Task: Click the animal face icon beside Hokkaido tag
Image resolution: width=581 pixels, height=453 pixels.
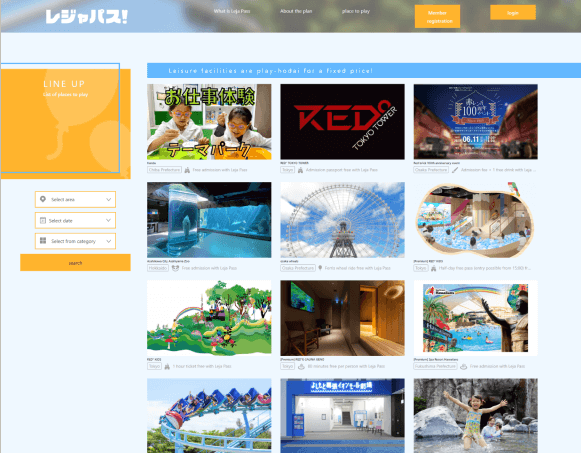Action: click(x=175, y=268)
